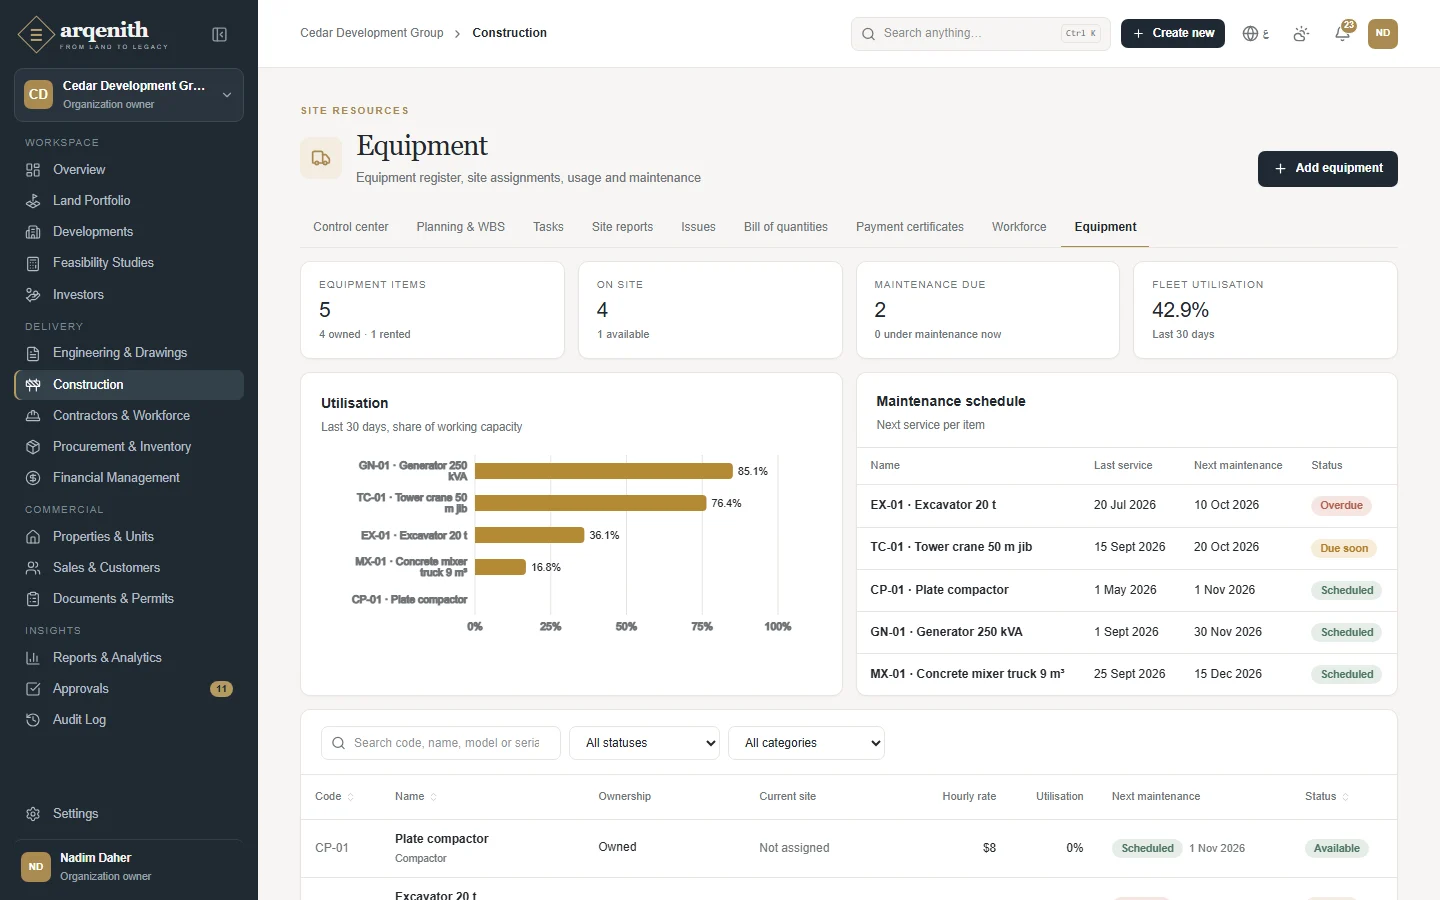Click the Sales & Customers icon
Image resolution: width=1440 pixels, height=900 pixels.
[33, 568]
